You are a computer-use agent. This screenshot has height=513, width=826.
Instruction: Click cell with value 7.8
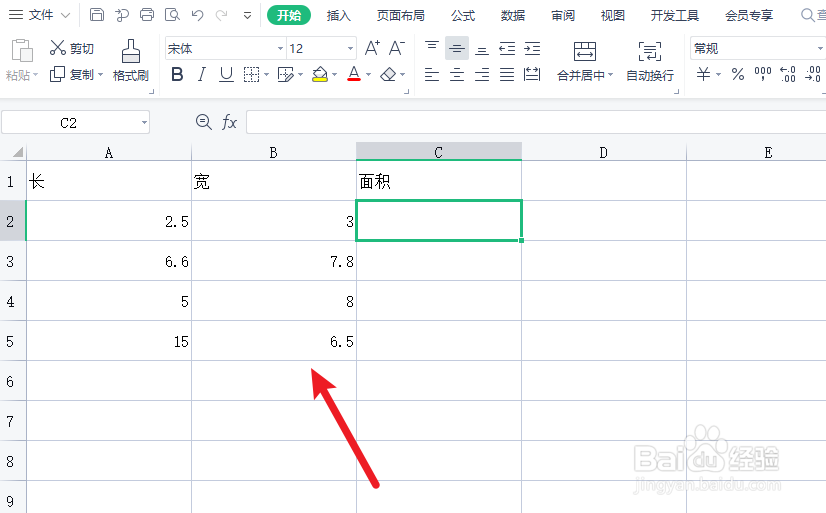pyautogui.click(x=274, y=261)
